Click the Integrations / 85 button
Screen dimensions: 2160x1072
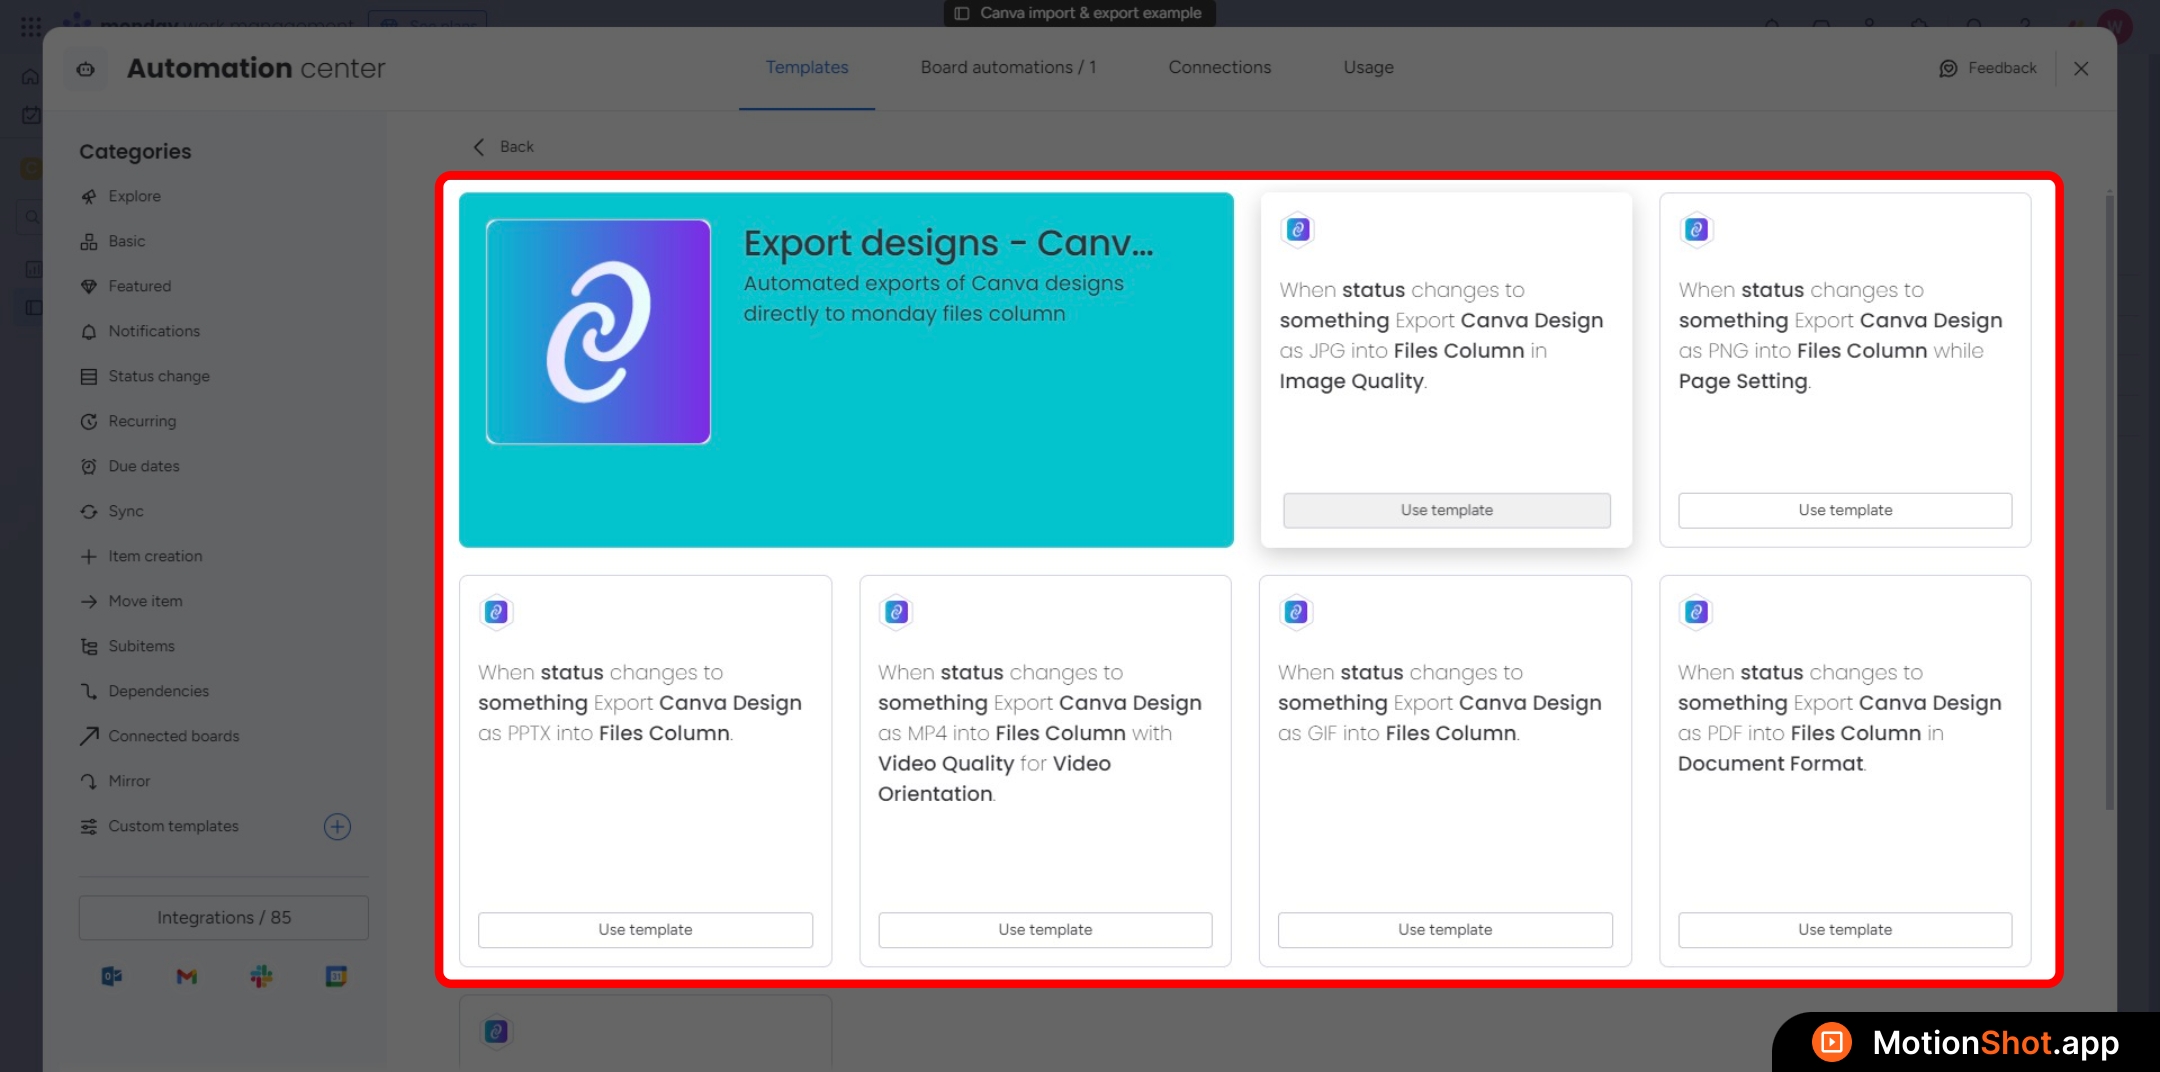[x=224, y=918]
